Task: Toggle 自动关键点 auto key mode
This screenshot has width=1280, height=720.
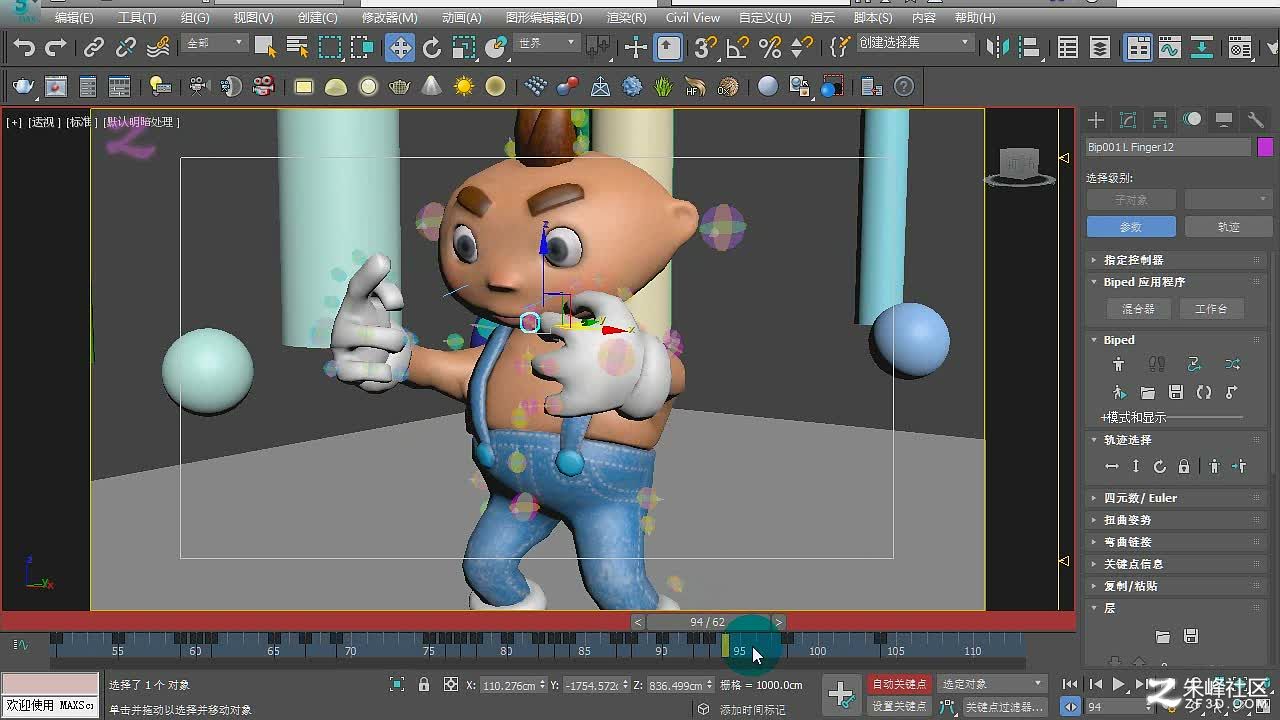Action: (899, 684)
